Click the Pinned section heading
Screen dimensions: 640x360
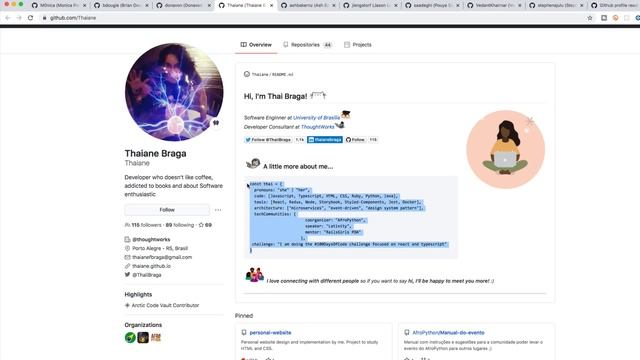pos(244,316)
